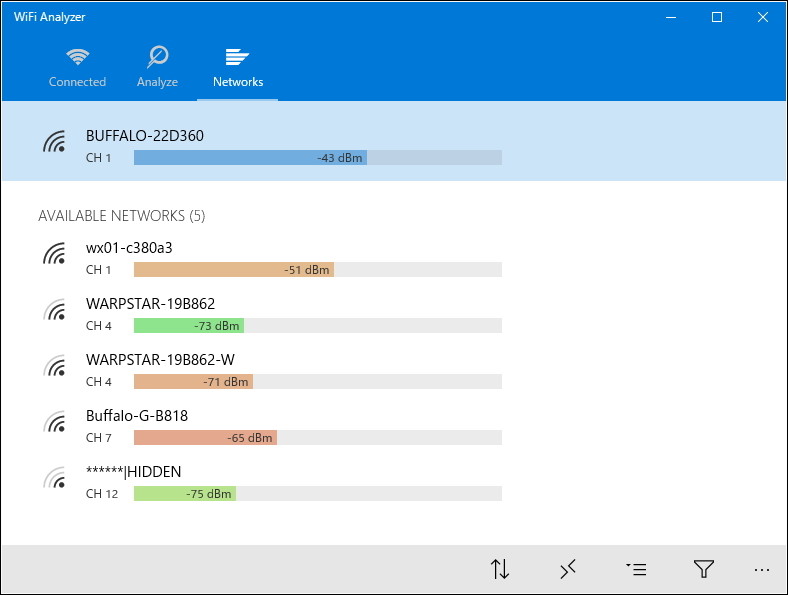Select the WARPSTAR-19B862-W network name
788x595 pixels.
click(x=160, y=360)
